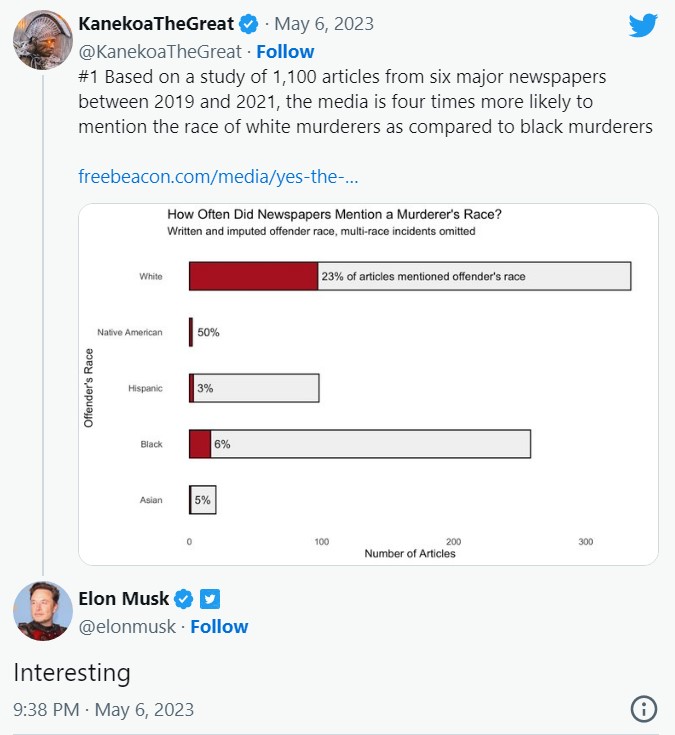Screen dimensions: 675x735
Task: Open KanekoaTheGreat's profile avatar
Action: (x=43, y=40)
